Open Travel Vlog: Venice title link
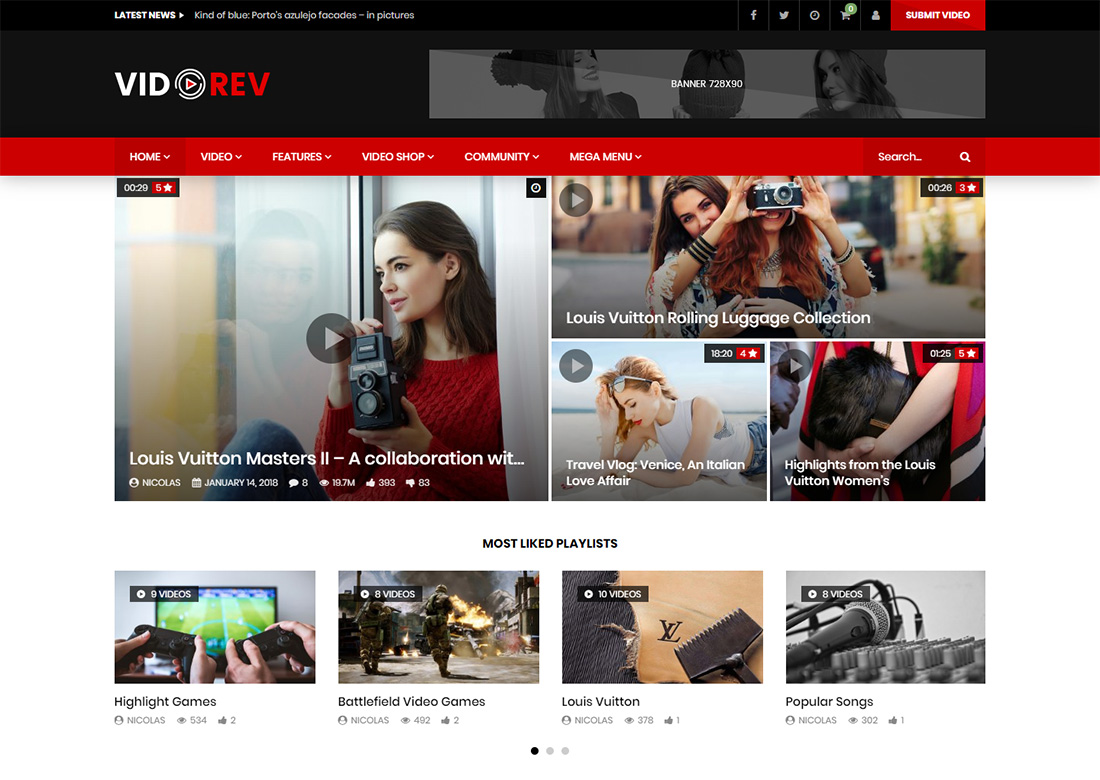1100x780 pixels. [655, 473]
